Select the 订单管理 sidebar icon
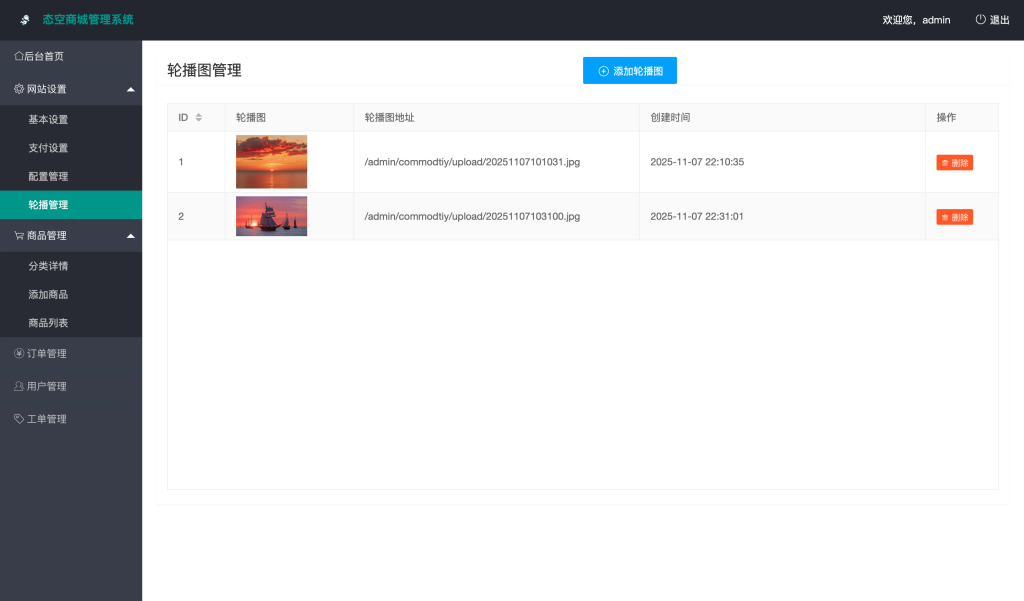Image resolution: width=1024 pixels, height=601 pixels. click(x=19, y=353)
